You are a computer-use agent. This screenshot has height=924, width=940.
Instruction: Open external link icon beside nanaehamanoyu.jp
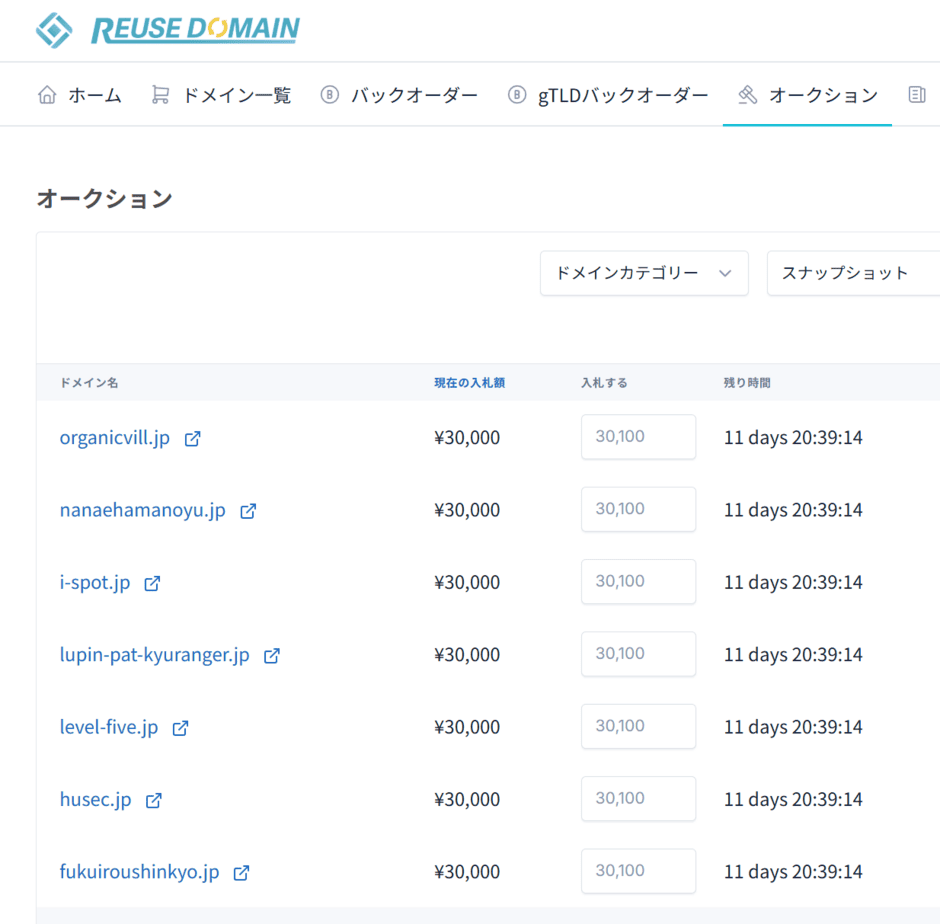pyautogui.click(x=248, y=511)
